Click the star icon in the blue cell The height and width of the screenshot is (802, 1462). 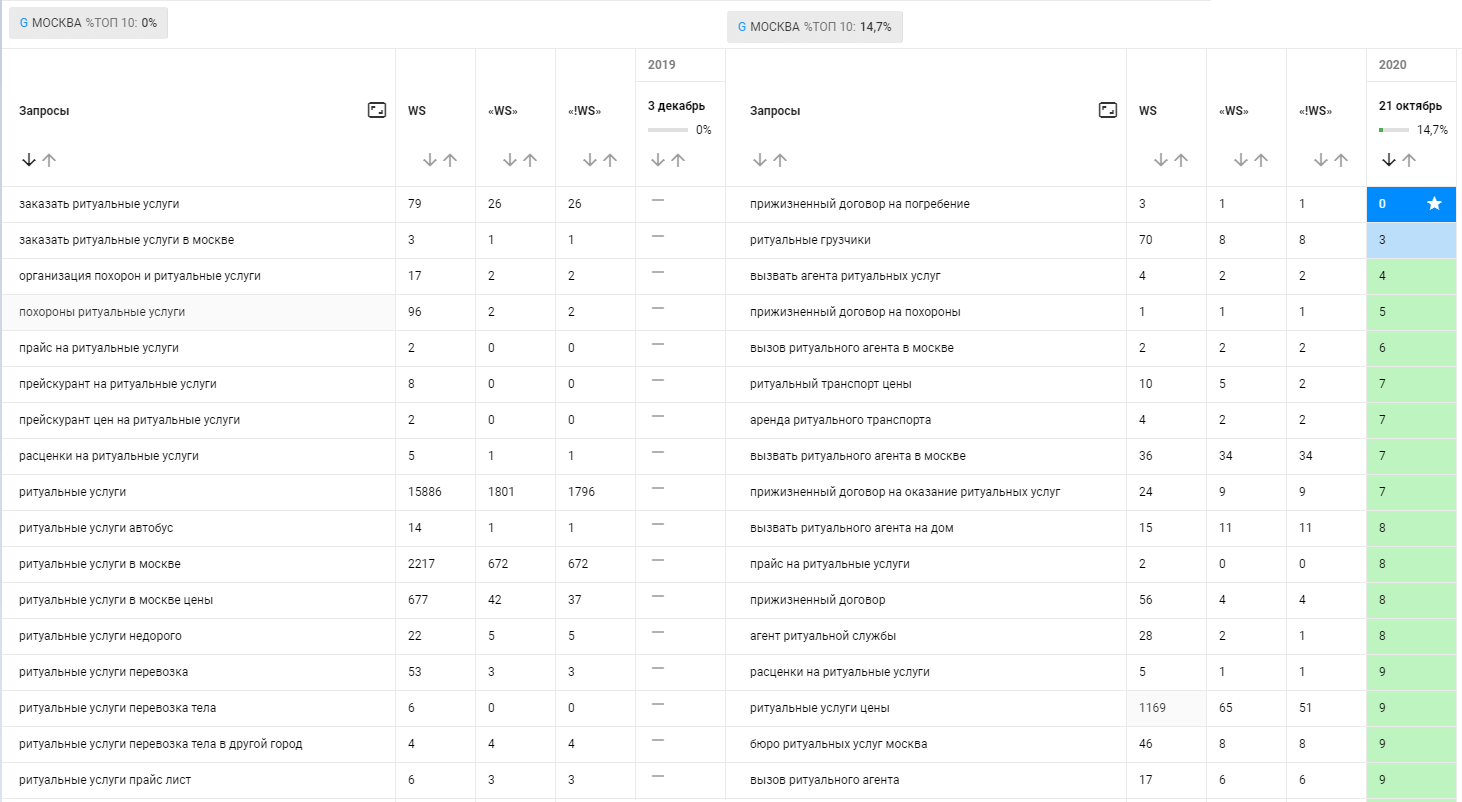1434,204
